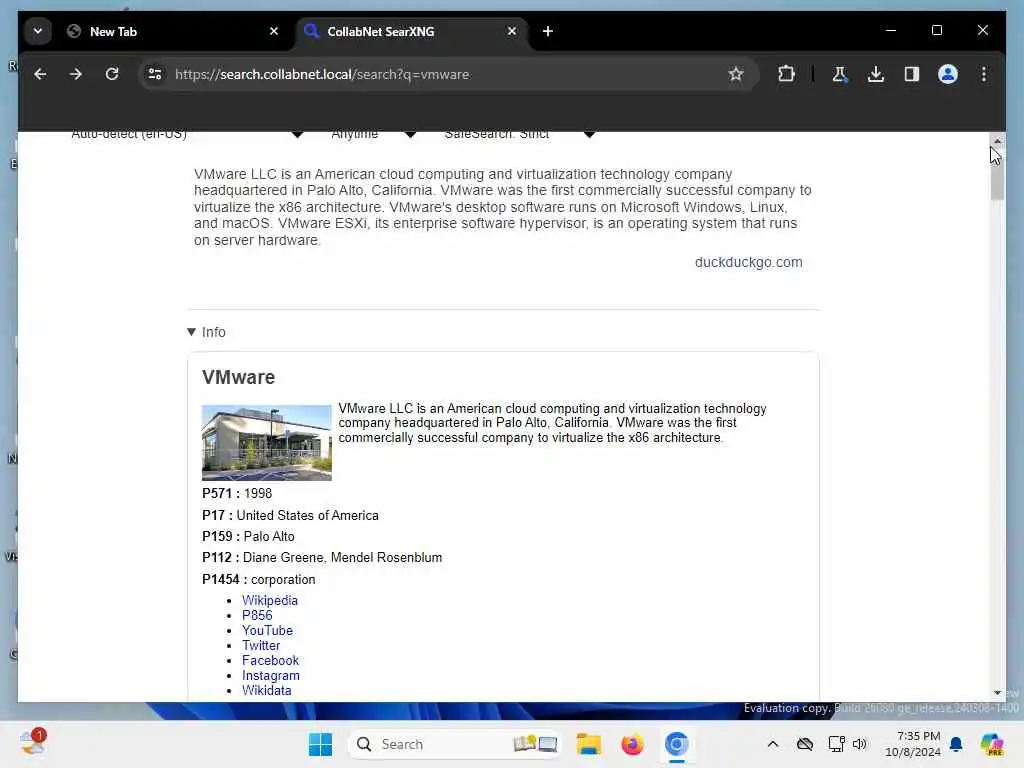Show hidden system tray icons
The height and width of the screenshot is (768, 1024).
click(773, 744)
